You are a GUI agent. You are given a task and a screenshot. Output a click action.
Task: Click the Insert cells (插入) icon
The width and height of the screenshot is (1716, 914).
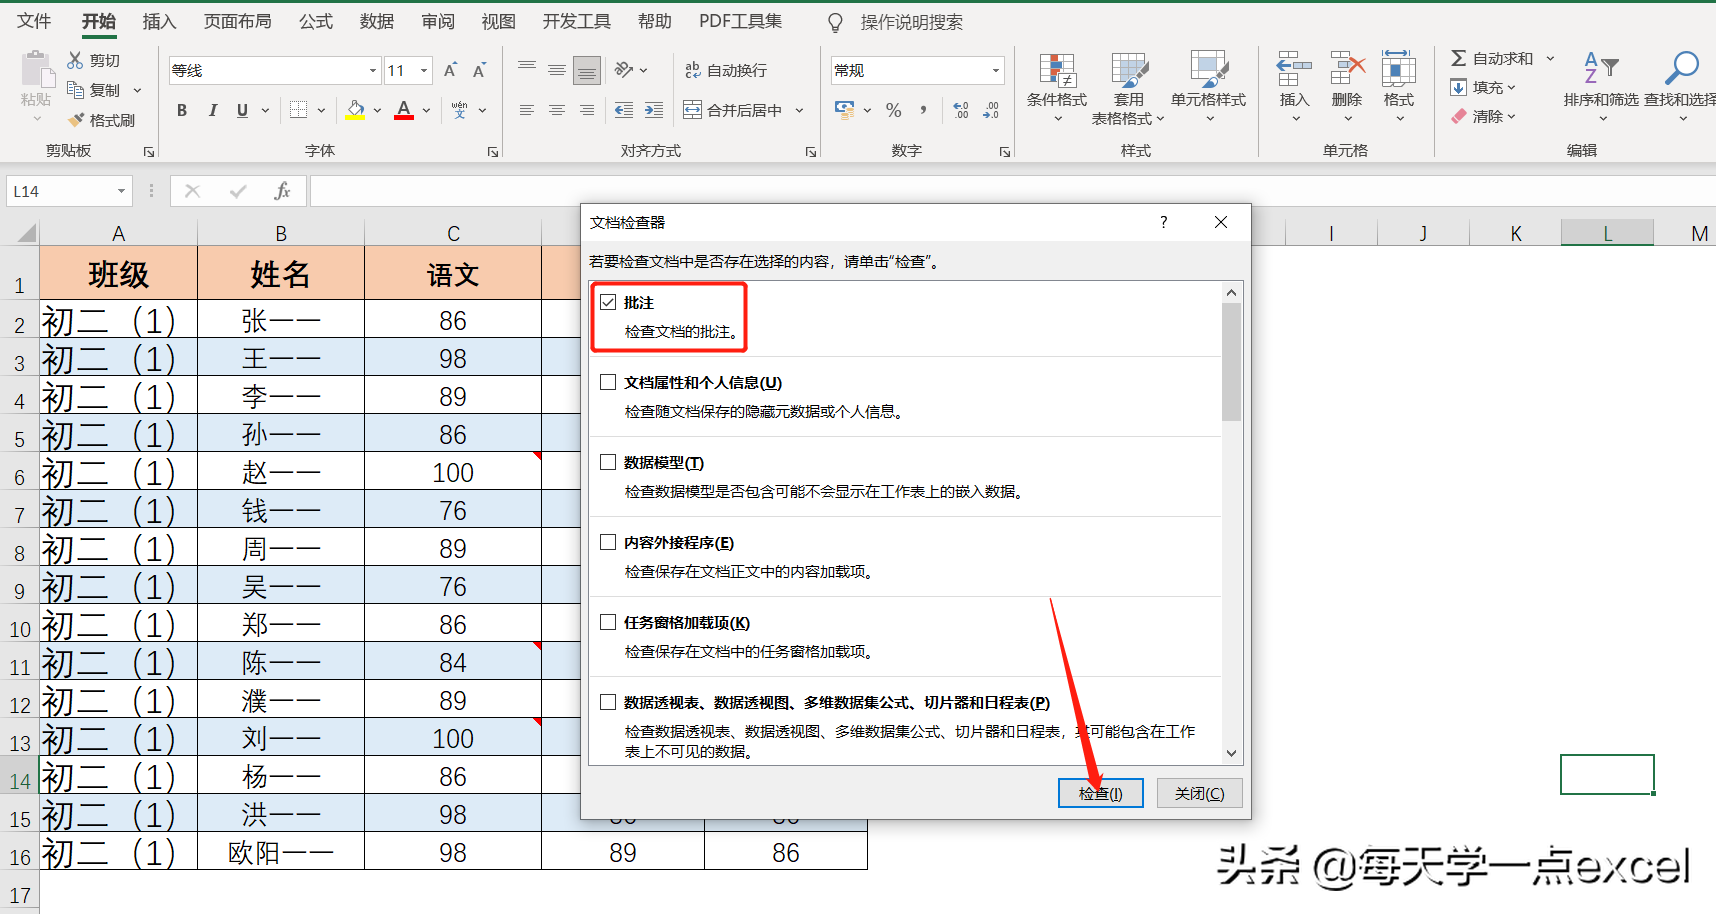point(1294,70)
